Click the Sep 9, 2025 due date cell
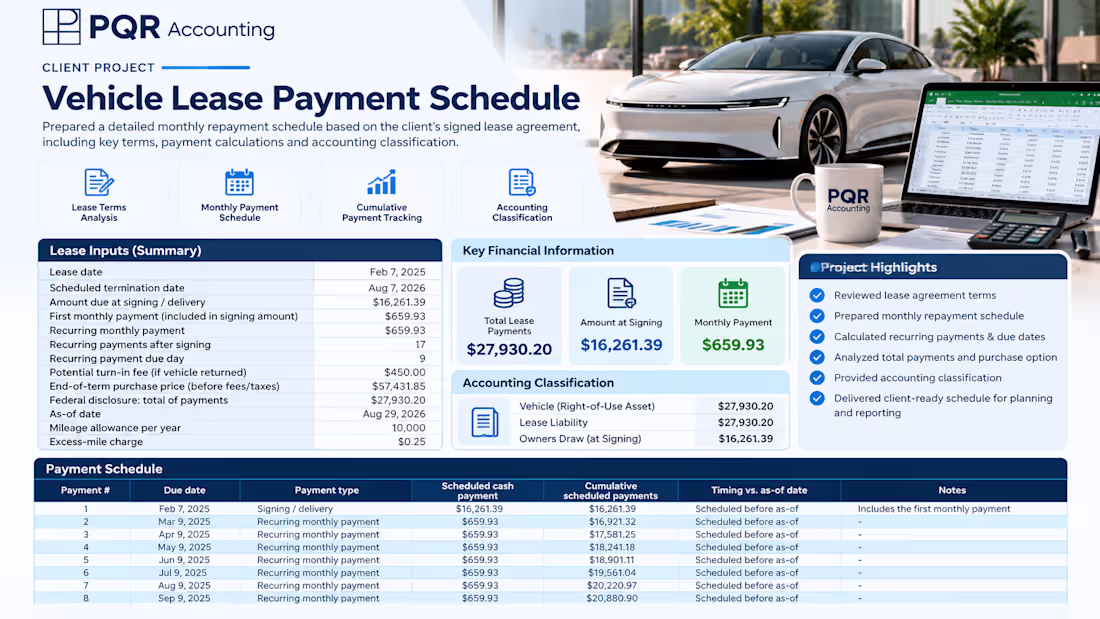Viewport: 1100px width, 619px height. pos(185,599)
